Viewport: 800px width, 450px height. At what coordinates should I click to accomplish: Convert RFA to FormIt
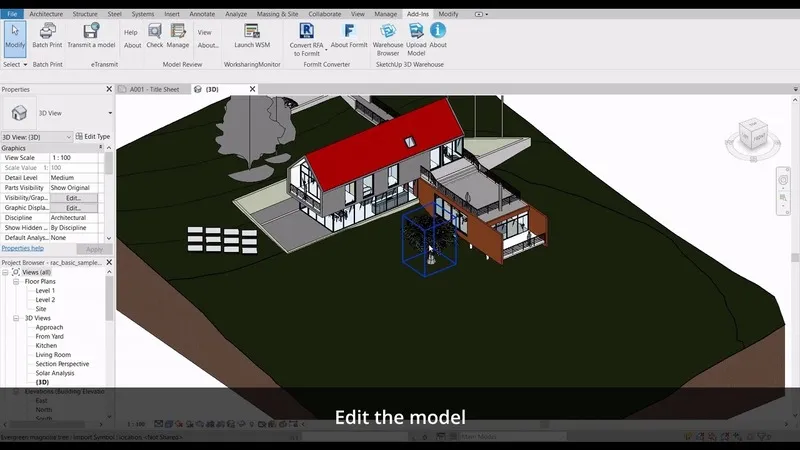(306, 39)
